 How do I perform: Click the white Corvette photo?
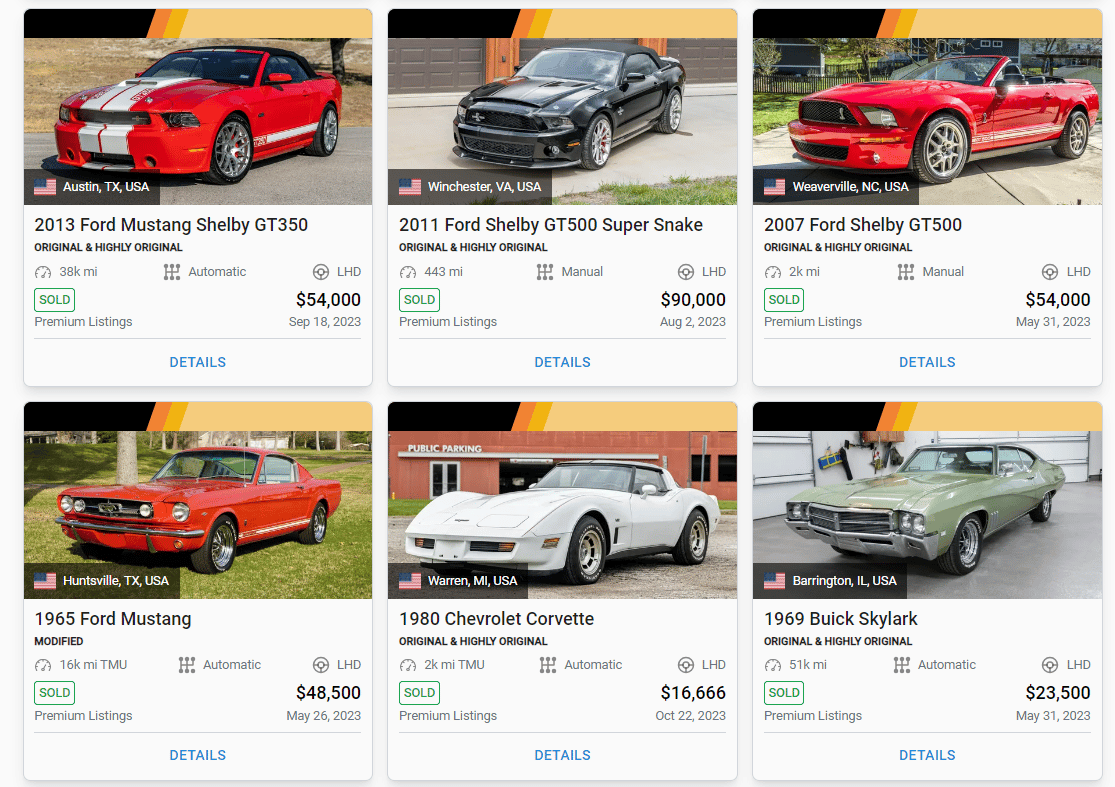(x=562, y=515)
